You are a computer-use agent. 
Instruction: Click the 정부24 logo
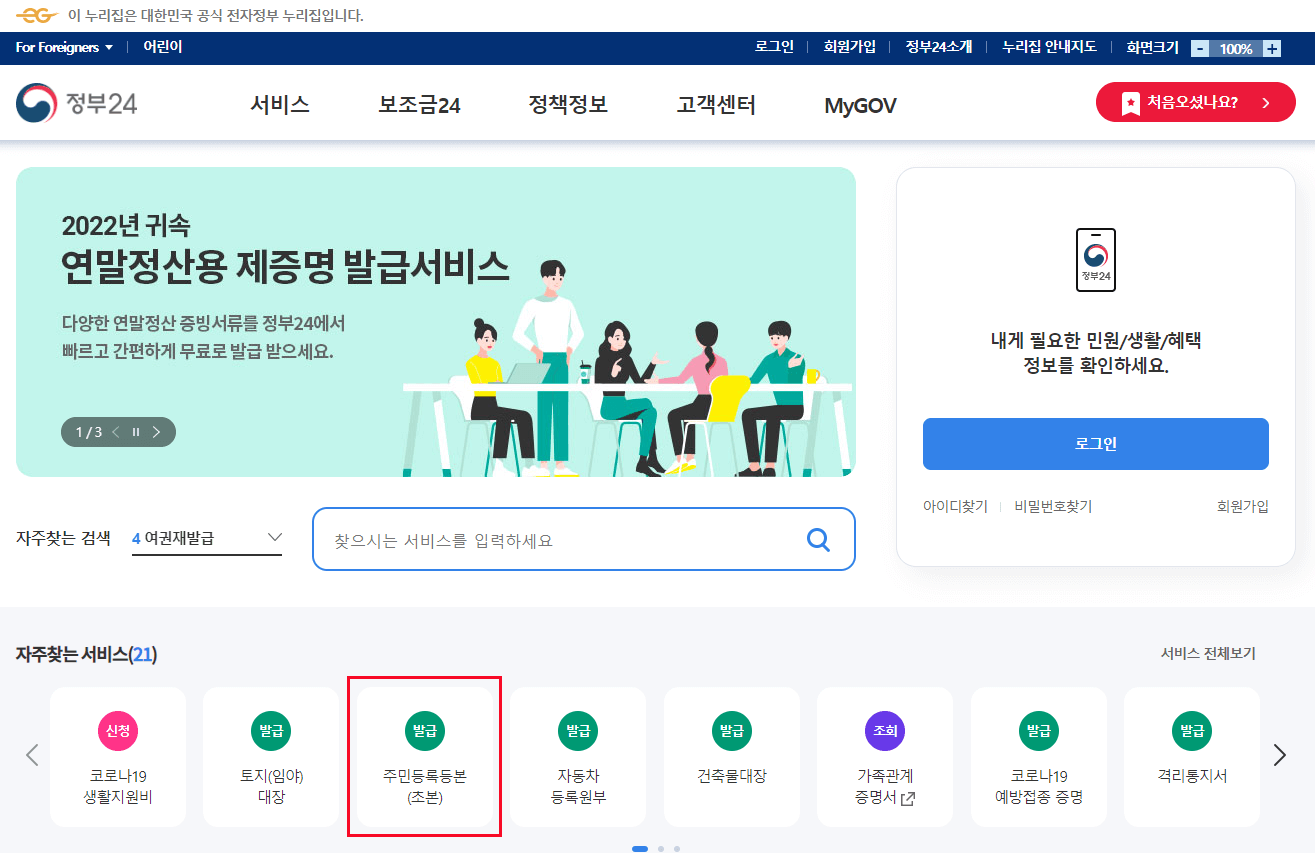76,104
